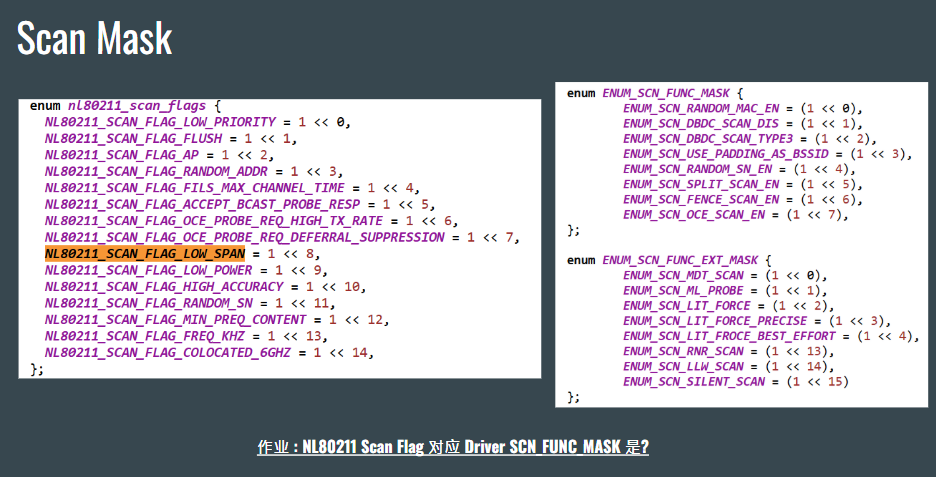This screenshot has height=477, width=936.
Task: Click NL80211_SCAN_FLAG_LOW_POWER entry
Action: pyautogui.click(x=186, y=270)
